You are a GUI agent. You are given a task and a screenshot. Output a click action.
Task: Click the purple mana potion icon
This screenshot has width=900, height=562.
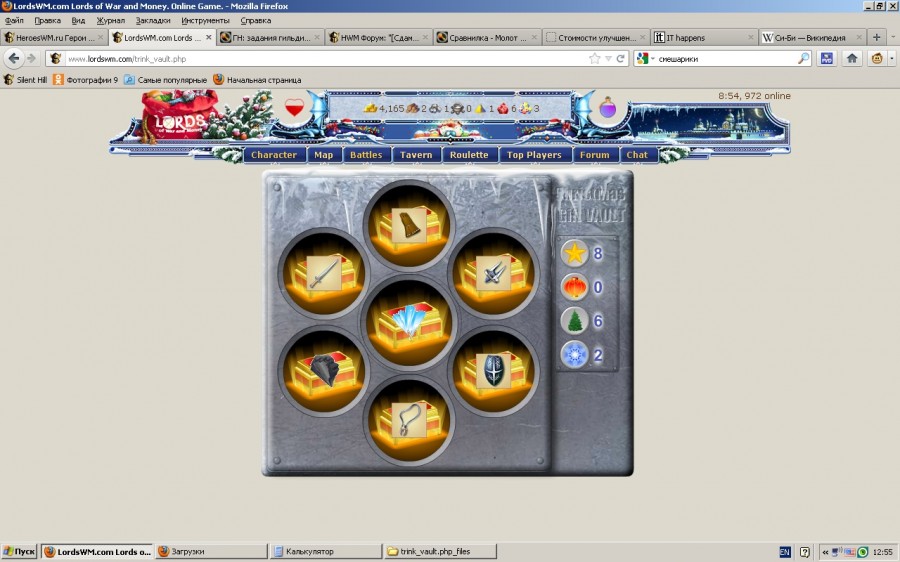tap(607, 107)
